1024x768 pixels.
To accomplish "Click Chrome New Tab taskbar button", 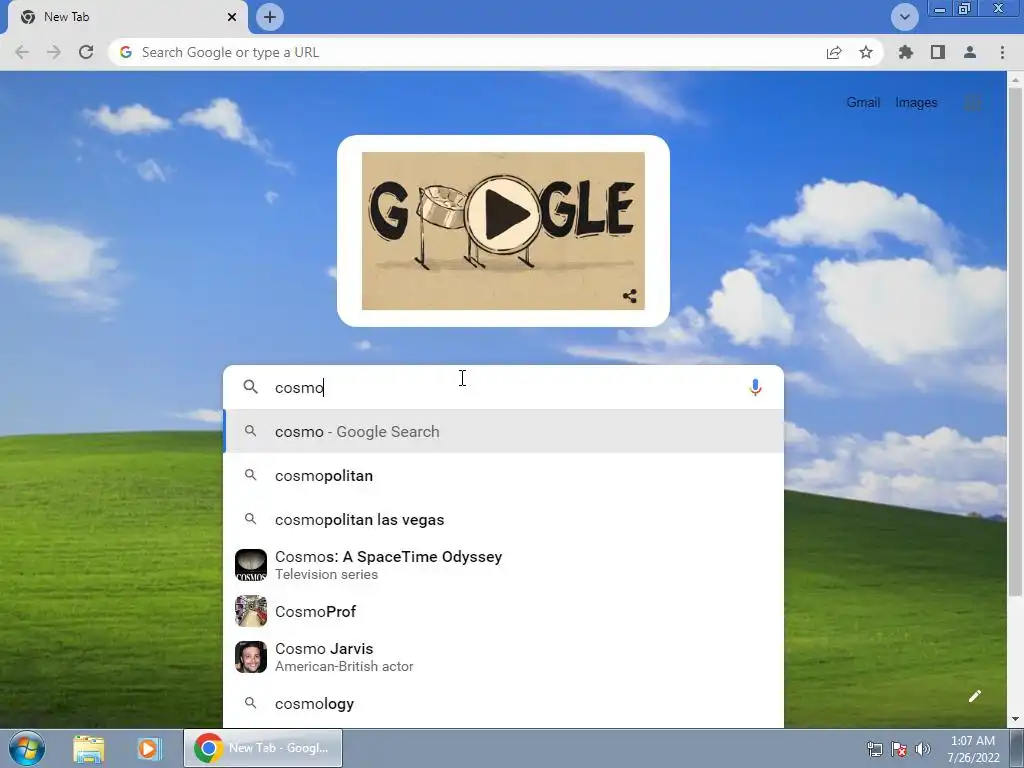I will point(263,748).
